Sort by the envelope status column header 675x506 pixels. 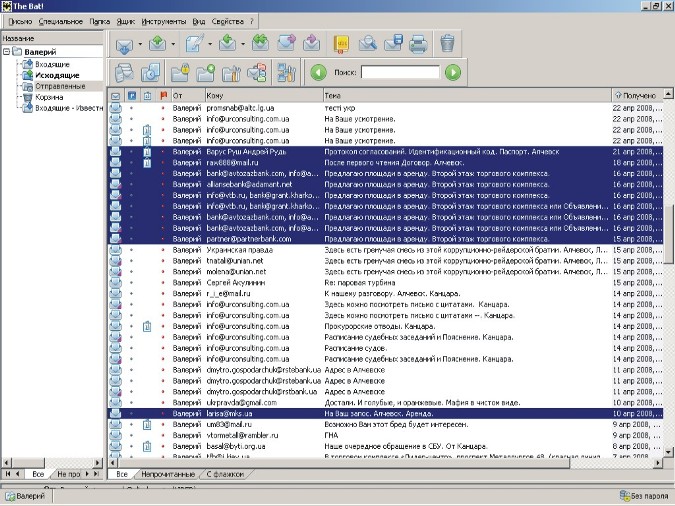point(115,96)
